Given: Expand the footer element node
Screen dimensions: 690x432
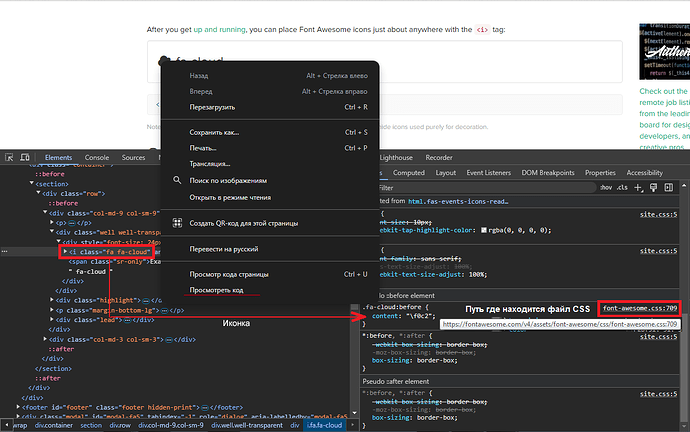Looking at the screenshot, I should tap(19, 407).
